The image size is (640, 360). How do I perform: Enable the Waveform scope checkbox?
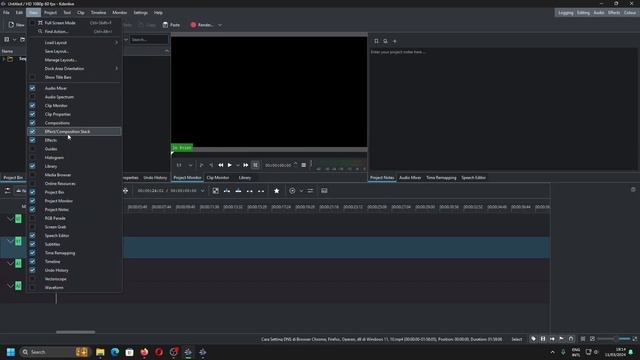pyautogui.click(x=32, y=287)
